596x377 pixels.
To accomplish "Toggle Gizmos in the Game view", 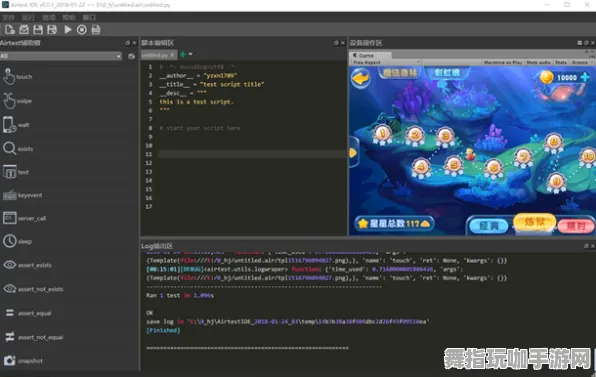I will 580,62.
